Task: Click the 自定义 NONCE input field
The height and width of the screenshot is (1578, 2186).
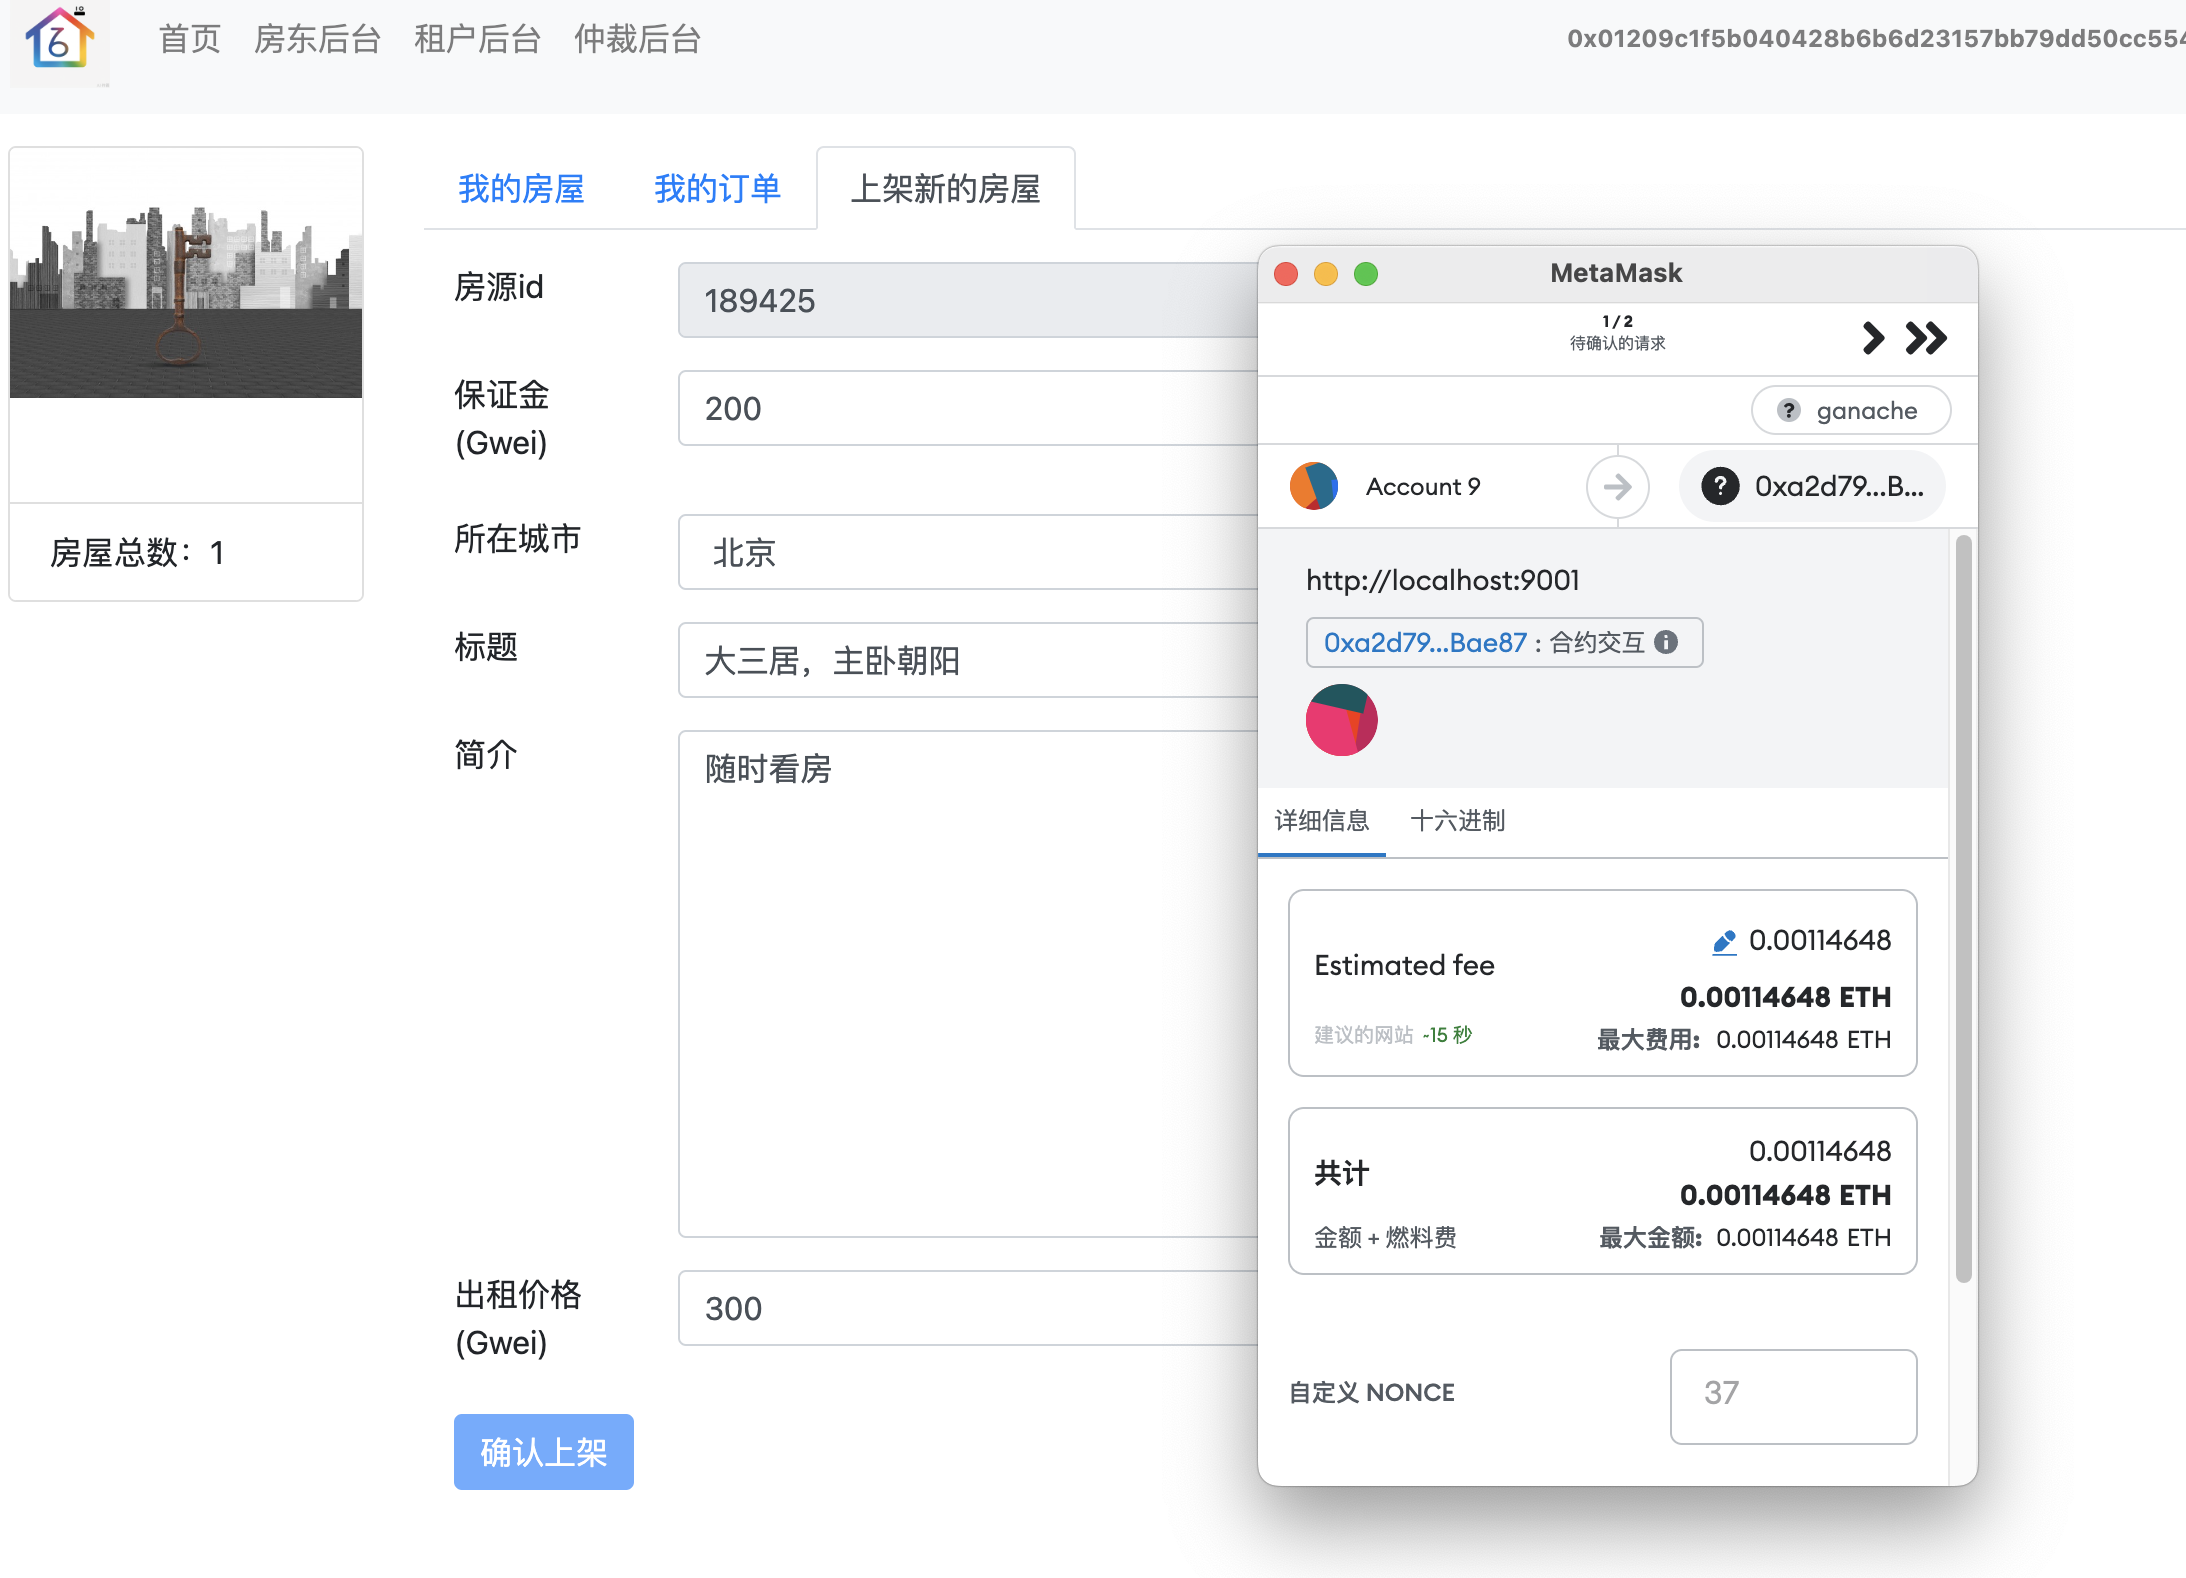Action: coord(1794,1397)
